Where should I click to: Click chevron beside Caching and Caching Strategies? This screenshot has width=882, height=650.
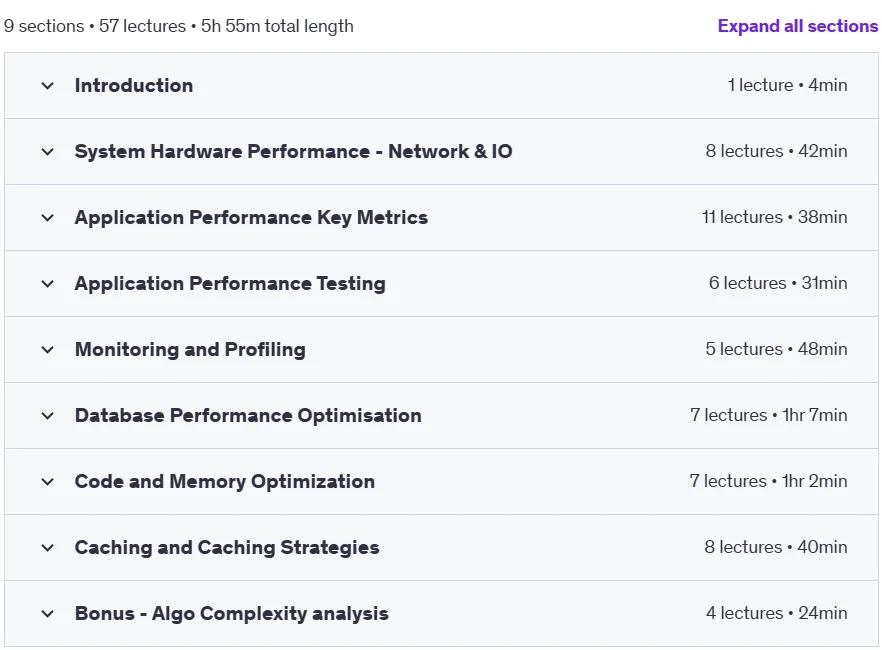pyautogui.click(x=48, y=548)
